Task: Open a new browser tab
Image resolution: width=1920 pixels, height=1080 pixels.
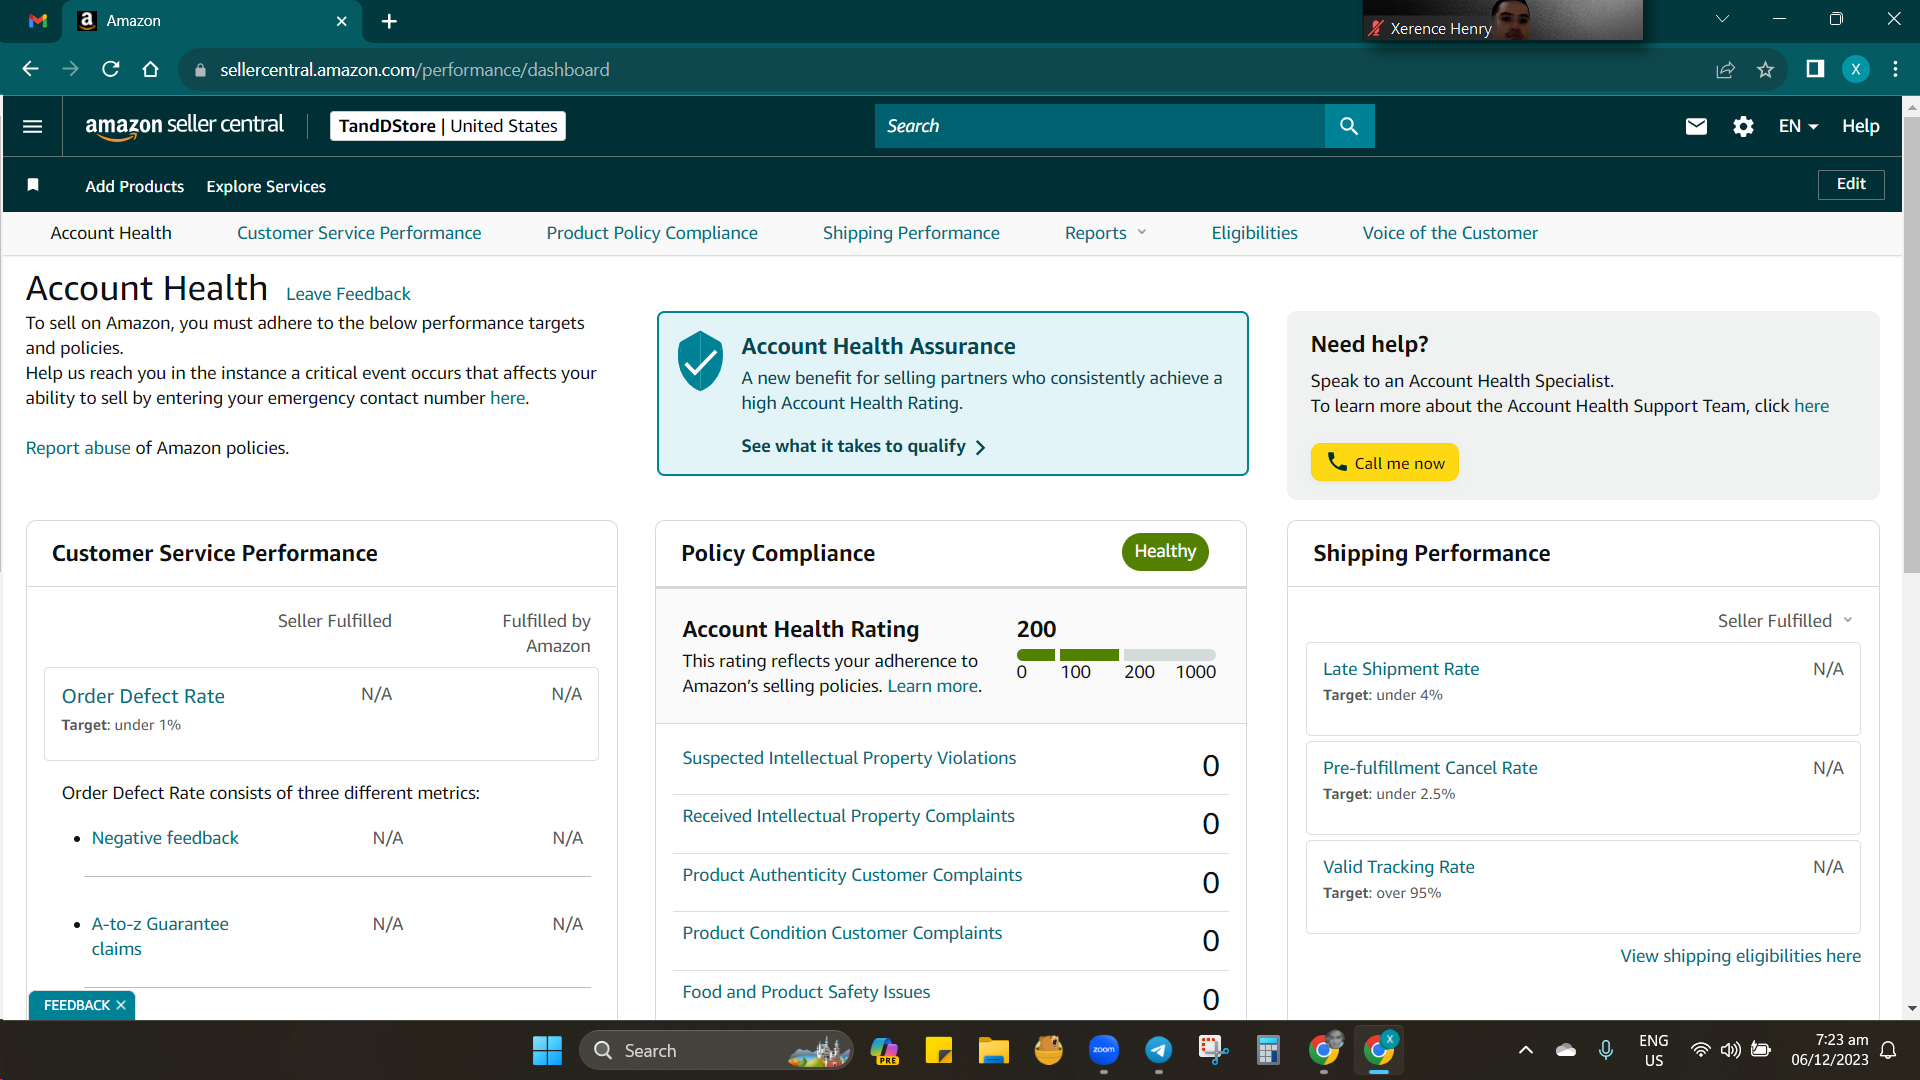Action: (389, 21)
